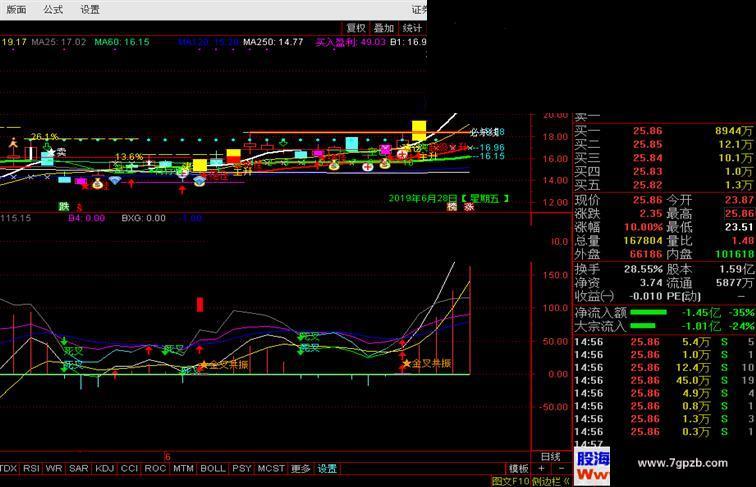The height and width of the screenshot is (487, 756).
Task: Click the 买入盈利: 49.03 label
Action: click(x=351, y=42)
